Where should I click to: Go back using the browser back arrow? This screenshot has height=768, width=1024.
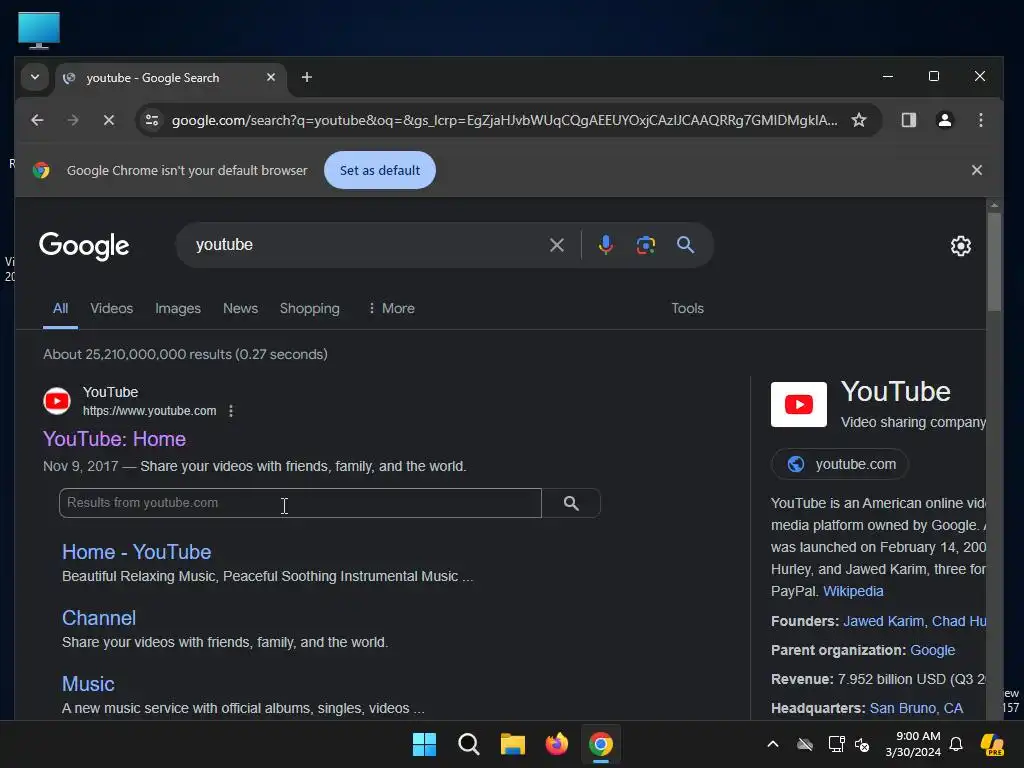37,120
